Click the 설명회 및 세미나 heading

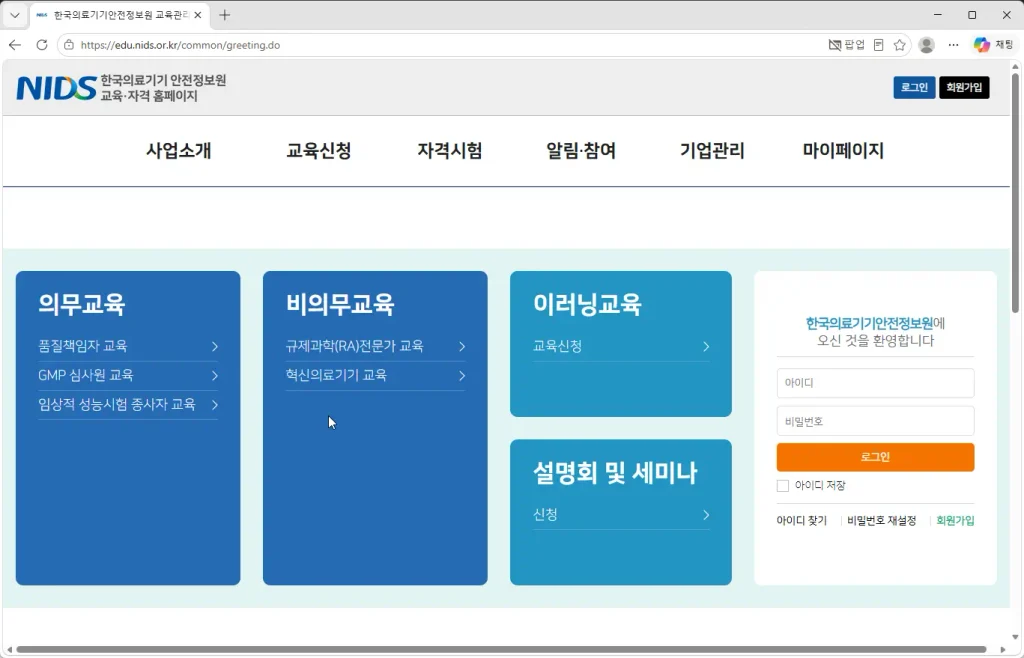pyautogui.click(x=615, y=473)
